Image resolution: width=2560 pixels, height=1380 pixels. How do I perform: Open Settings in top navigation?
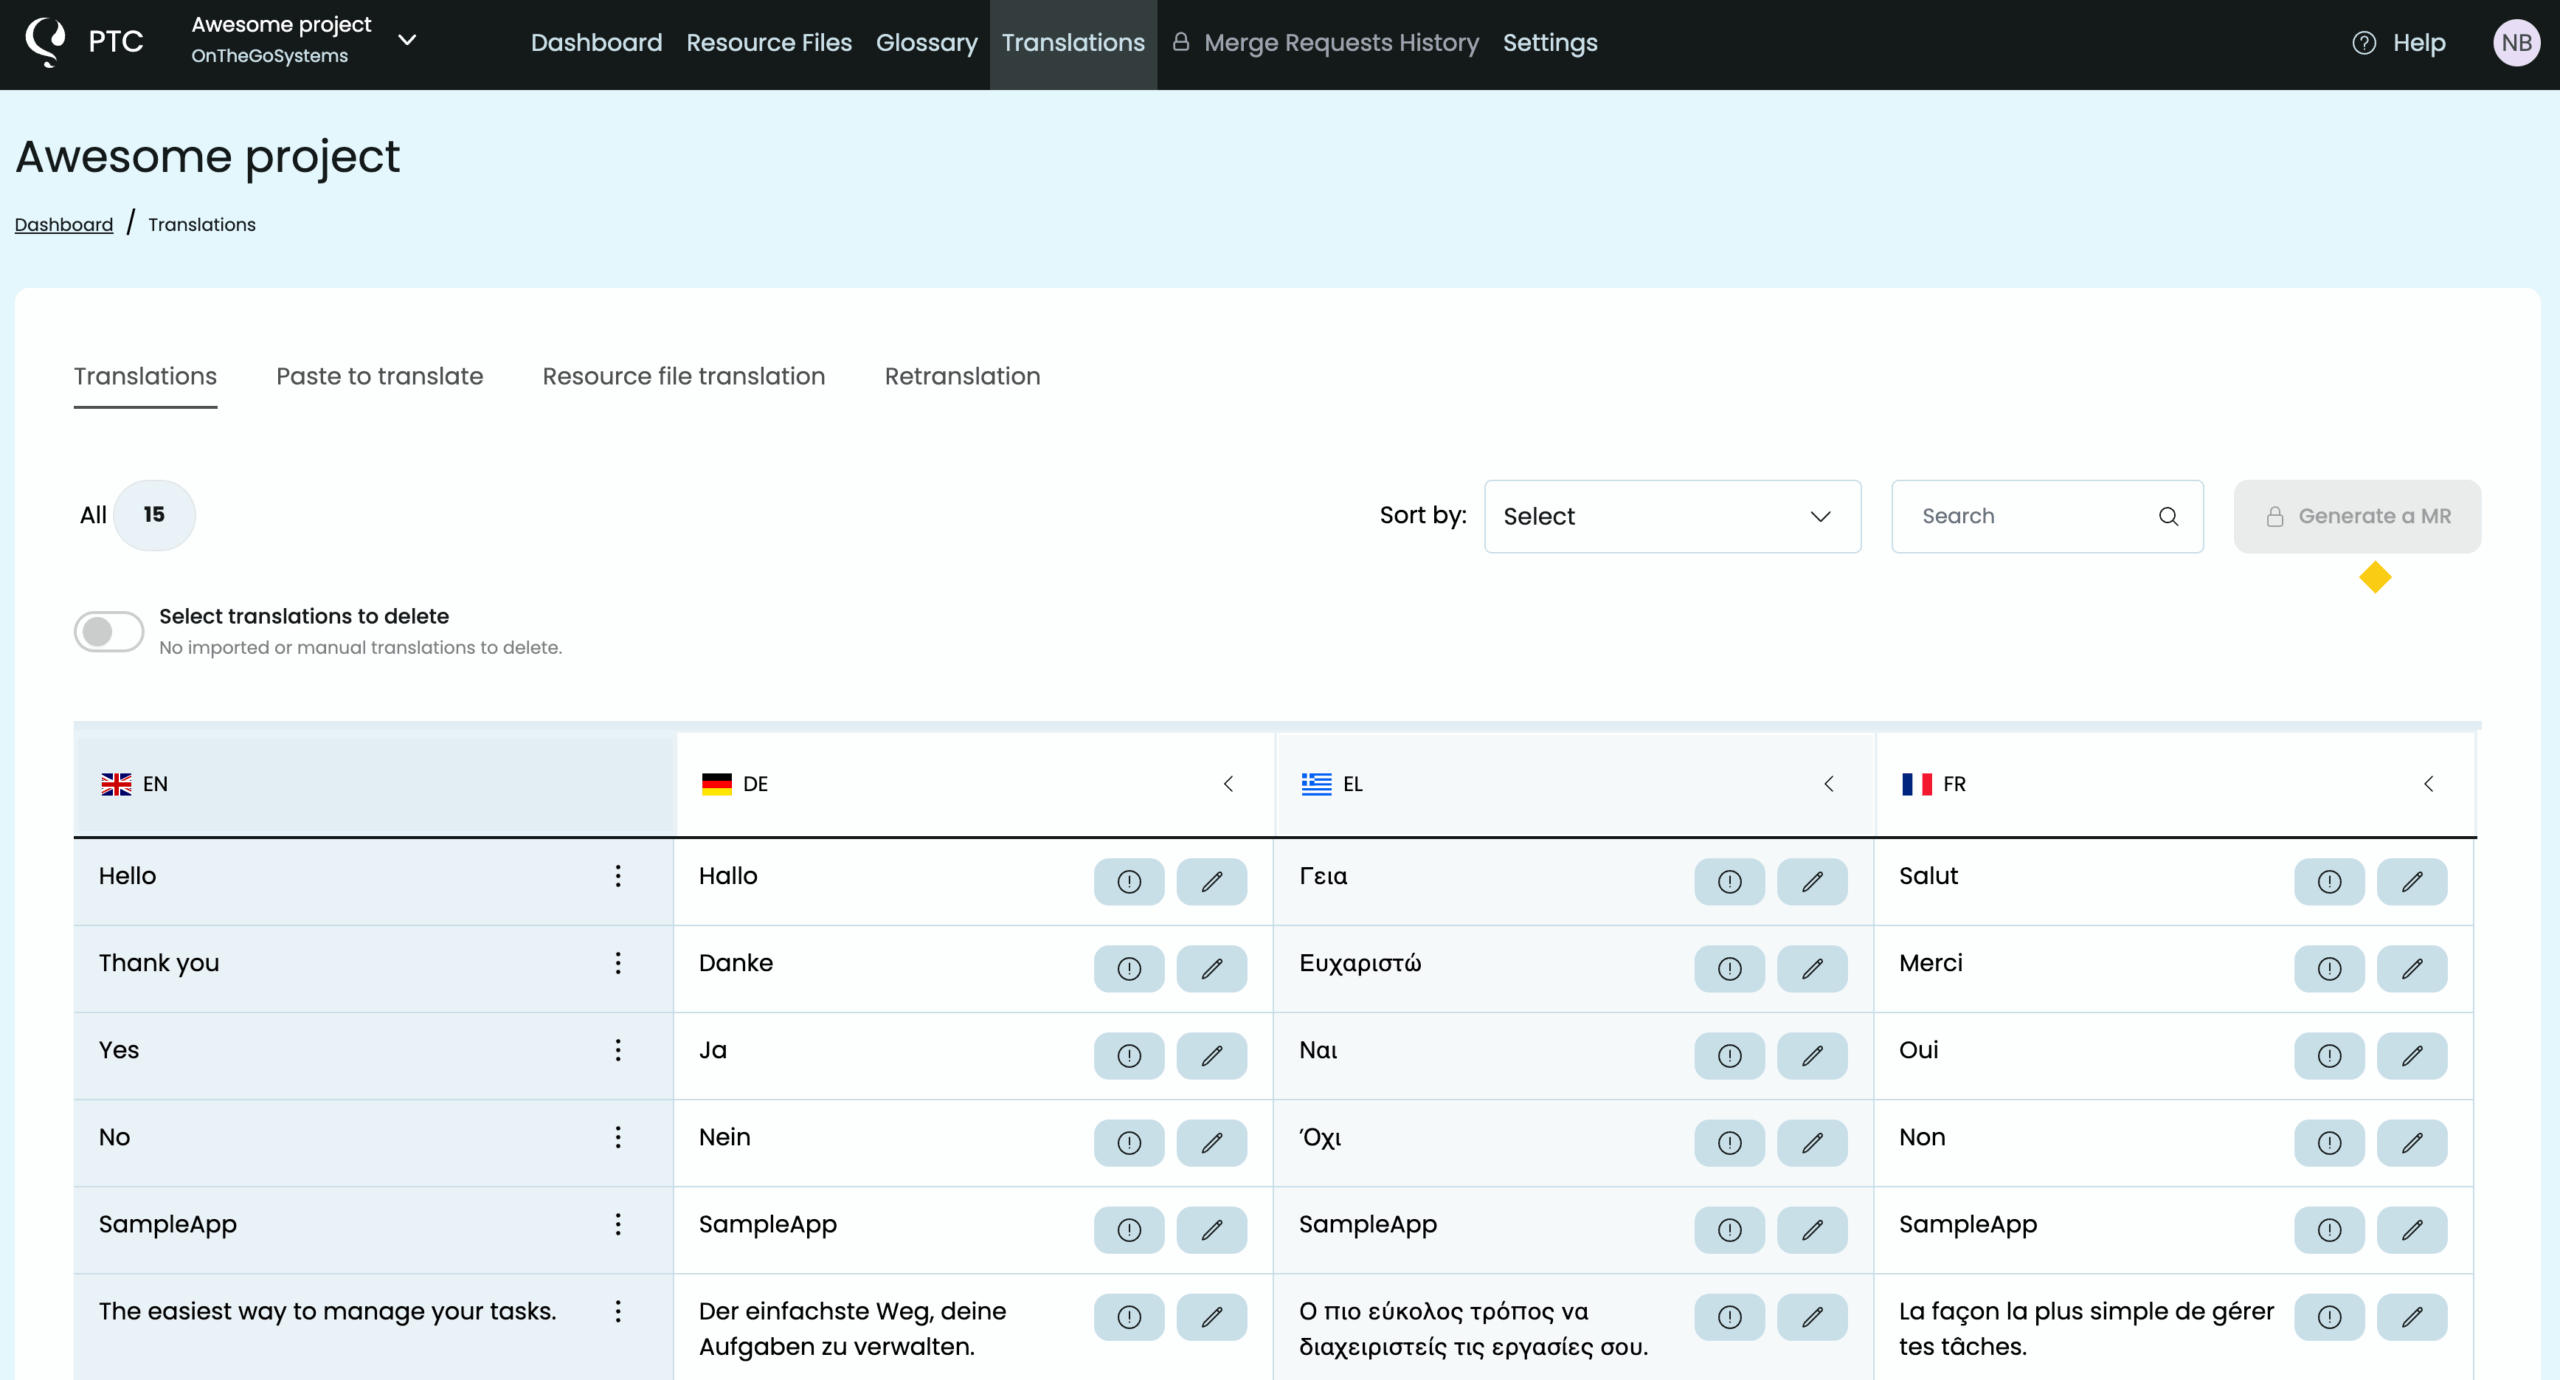pos(1550,43)
